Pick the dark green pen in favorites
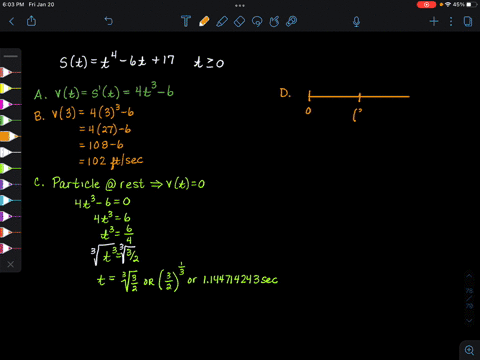Screen dimensions: 480x360 (x=10, y=120)
